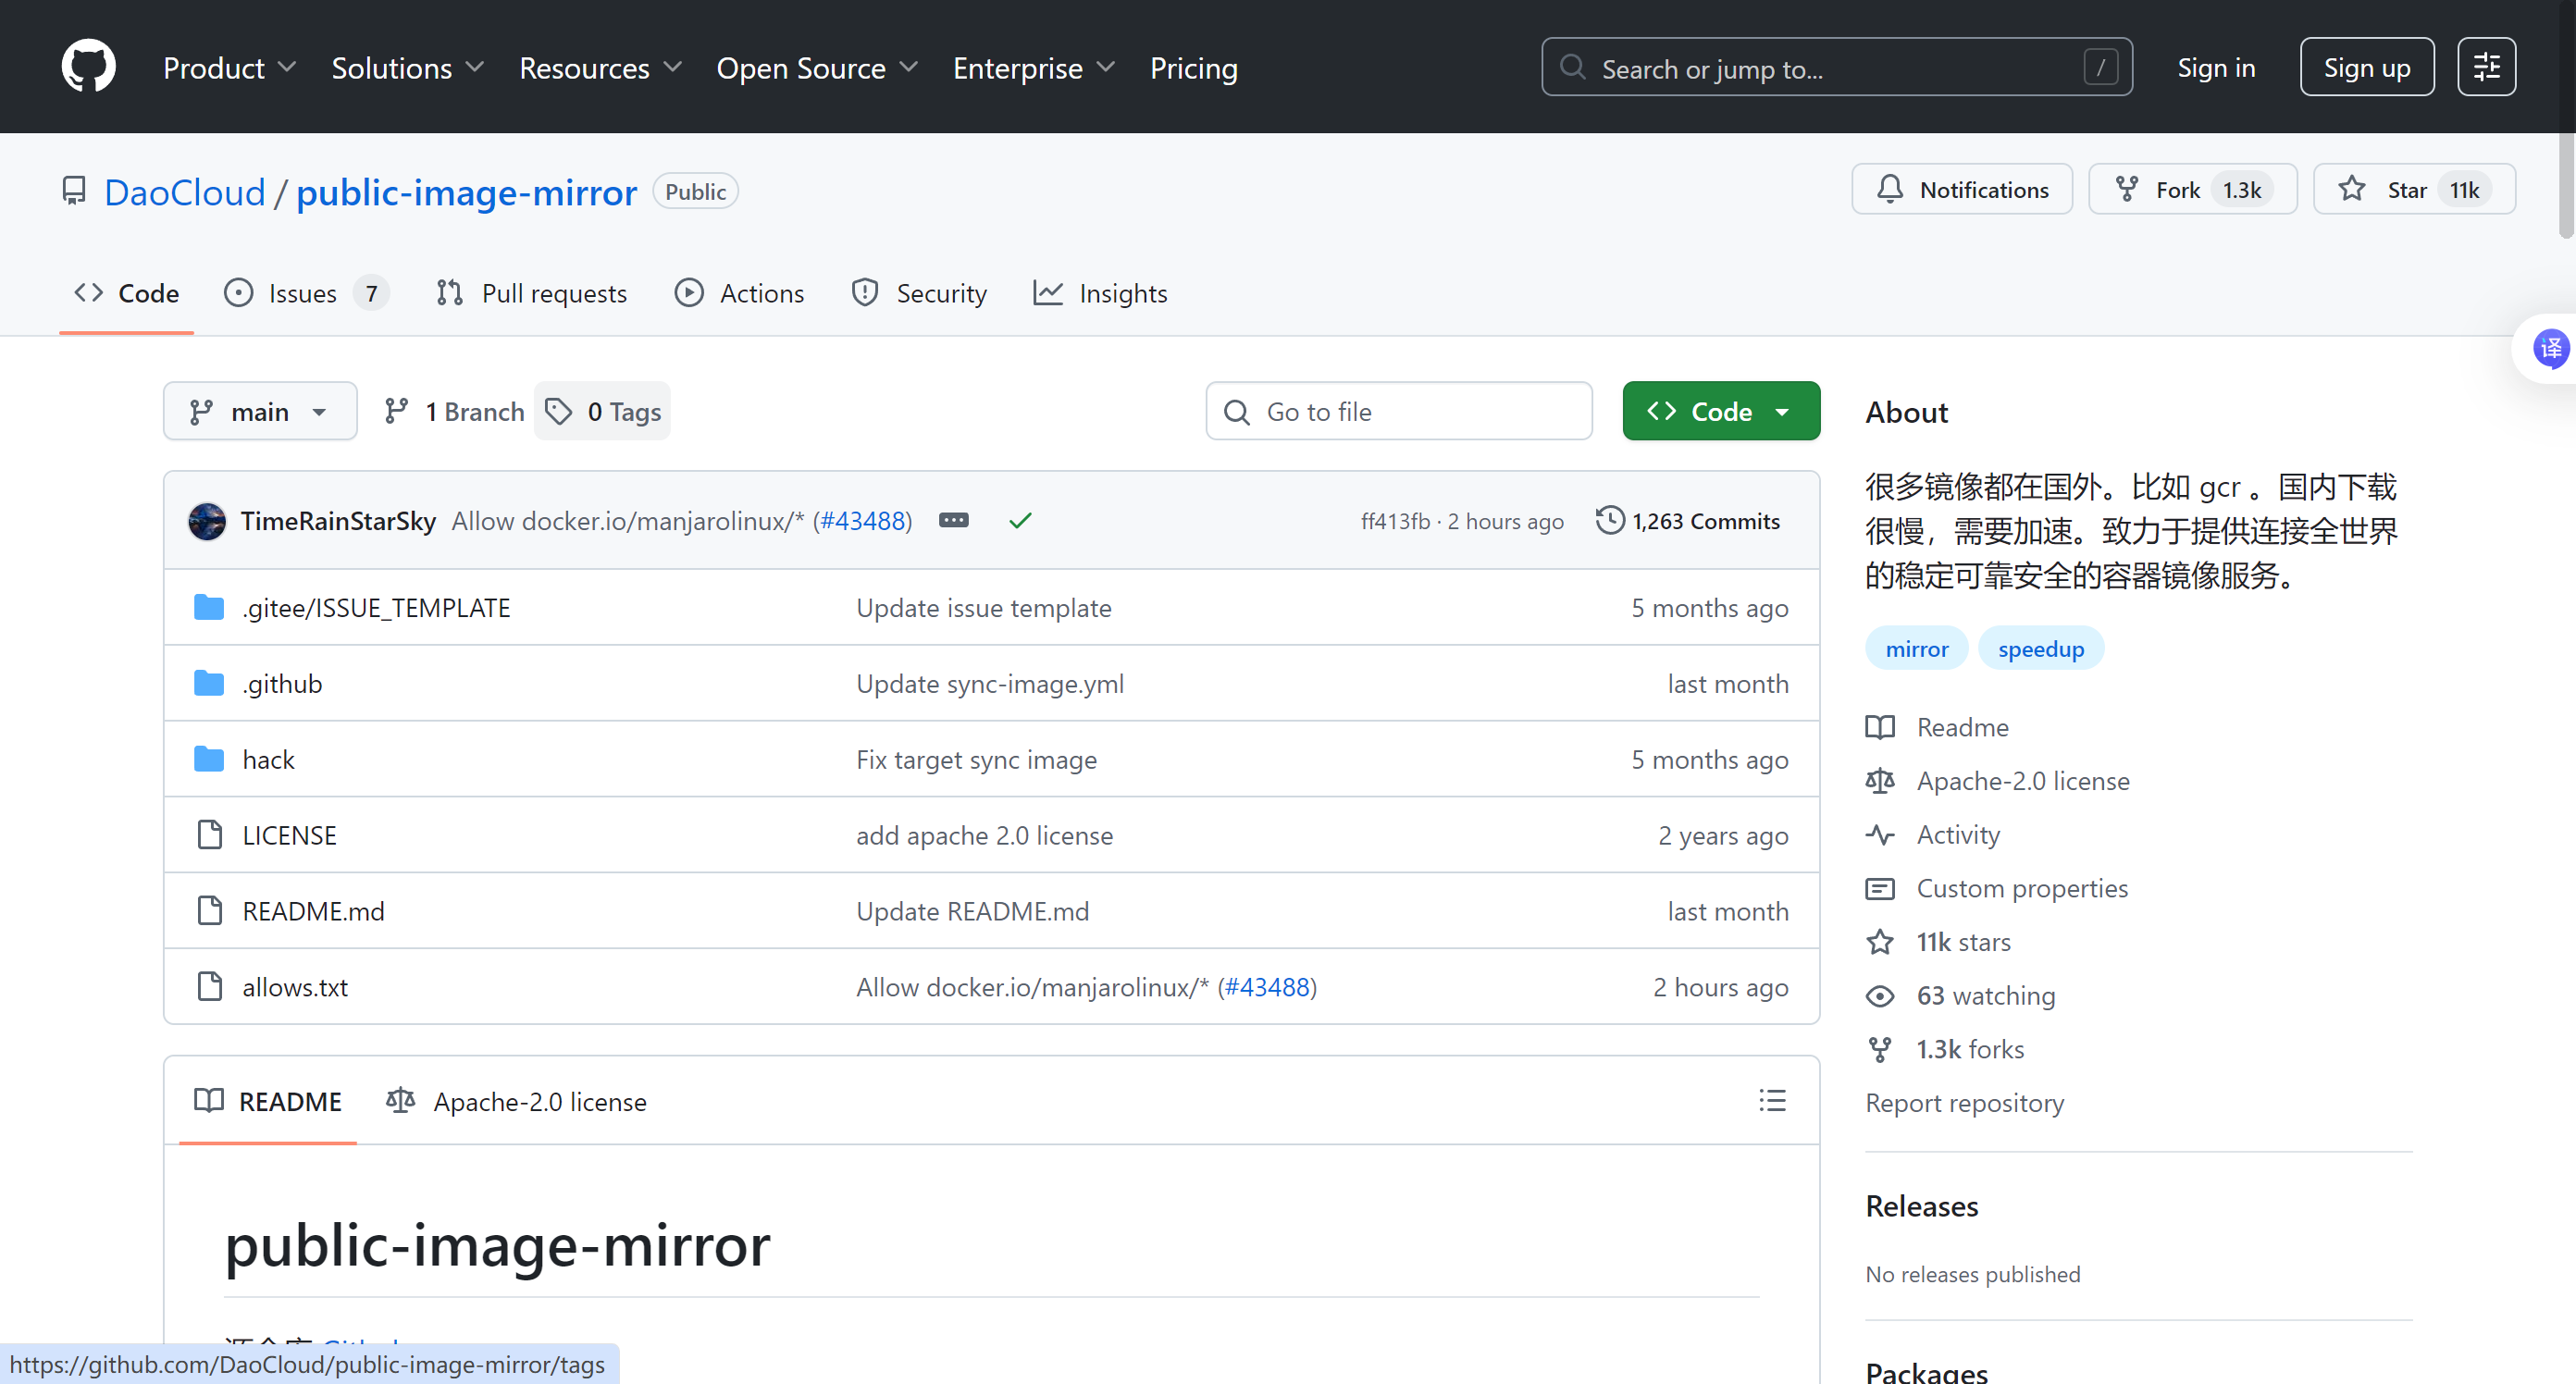Switch to the Issues tab
Viewport: 2576px width, 1384px height.
(304, 293)
